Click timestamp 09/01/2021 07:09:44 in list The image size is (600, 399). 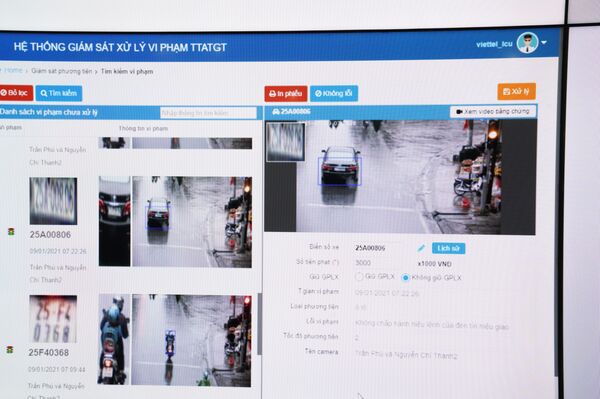57,369
